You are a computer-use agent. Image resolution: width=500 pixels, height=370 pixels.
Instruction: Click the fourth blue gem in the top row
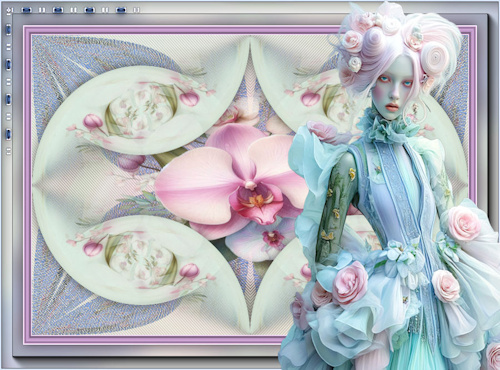click(121, 10)
